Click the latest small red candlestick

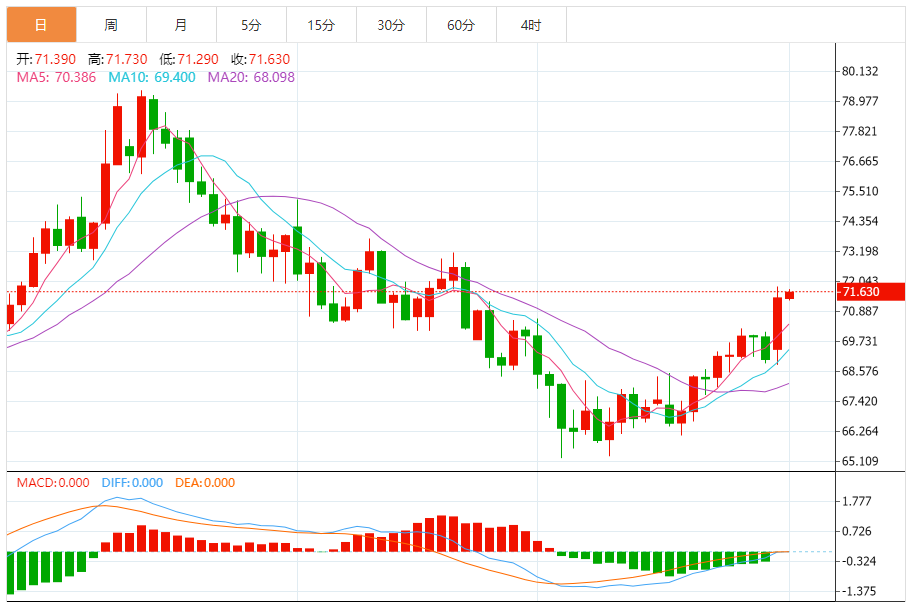click(789, 295)
